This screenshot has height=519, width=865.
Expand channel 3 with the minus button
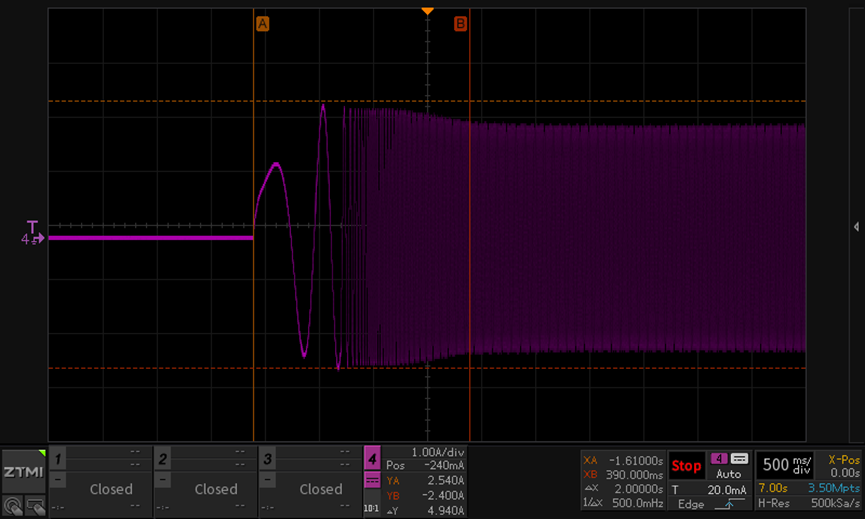point(267,479)
